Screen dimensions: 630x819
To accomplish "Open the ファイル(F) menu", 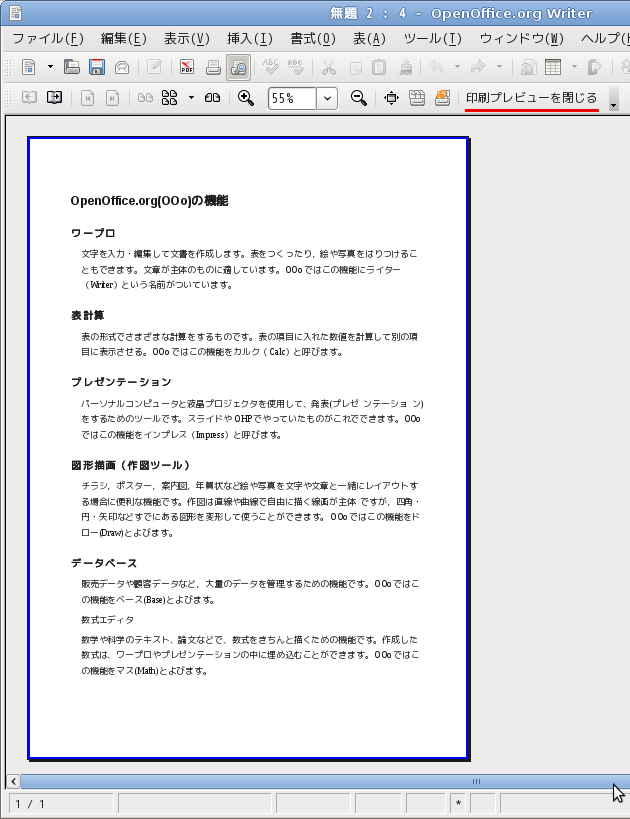I will [48, 39].
